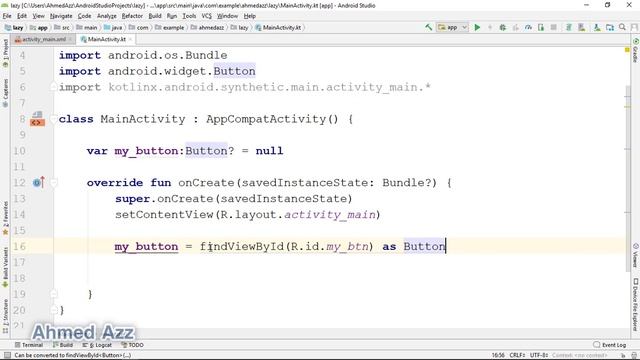
Task: Open the Event Log
Action: point(610,345)
